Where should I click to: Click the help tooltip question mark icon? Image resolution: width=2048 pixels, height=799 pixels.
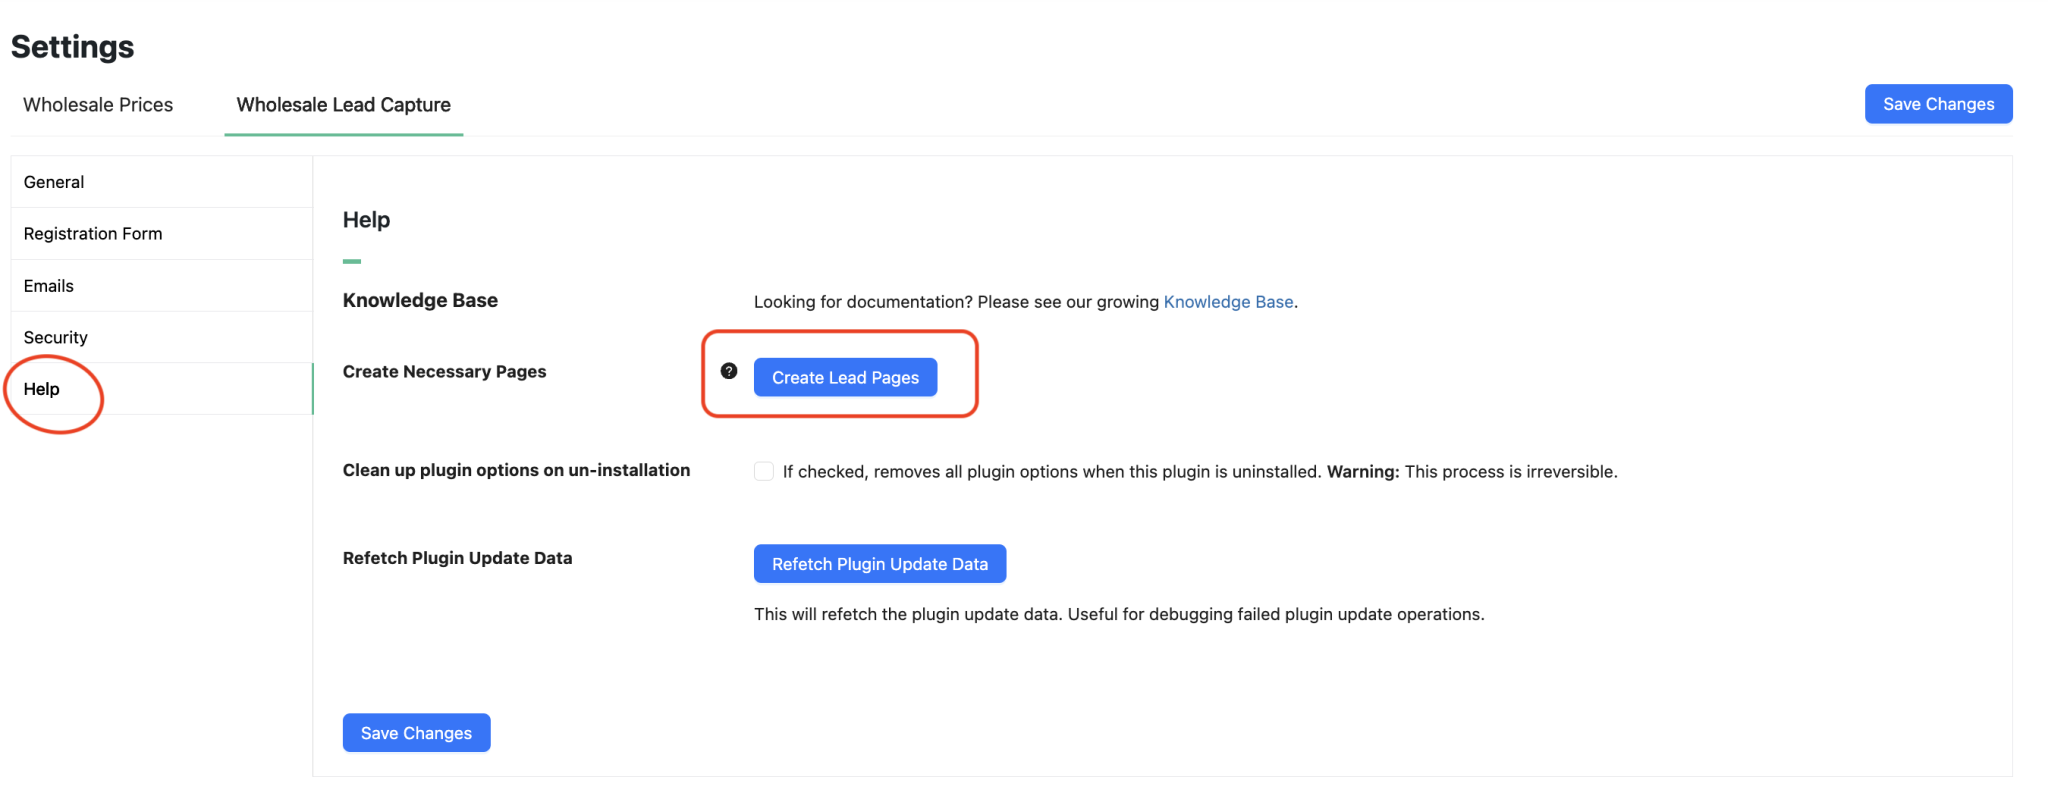729,371
